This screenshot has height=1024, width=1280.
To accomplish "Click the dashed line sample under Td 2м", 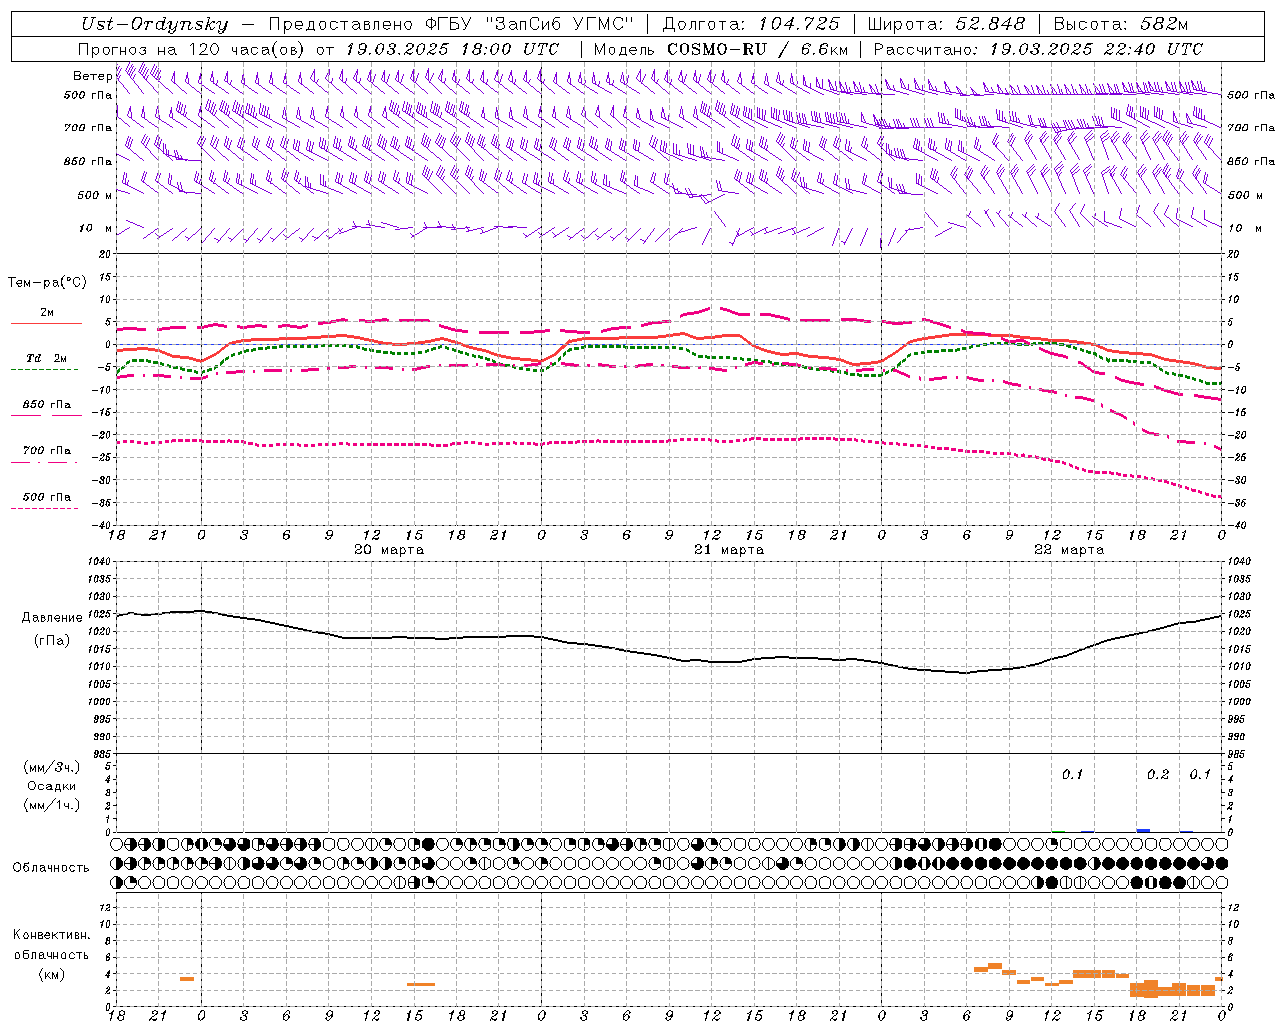I will (44, 370).
